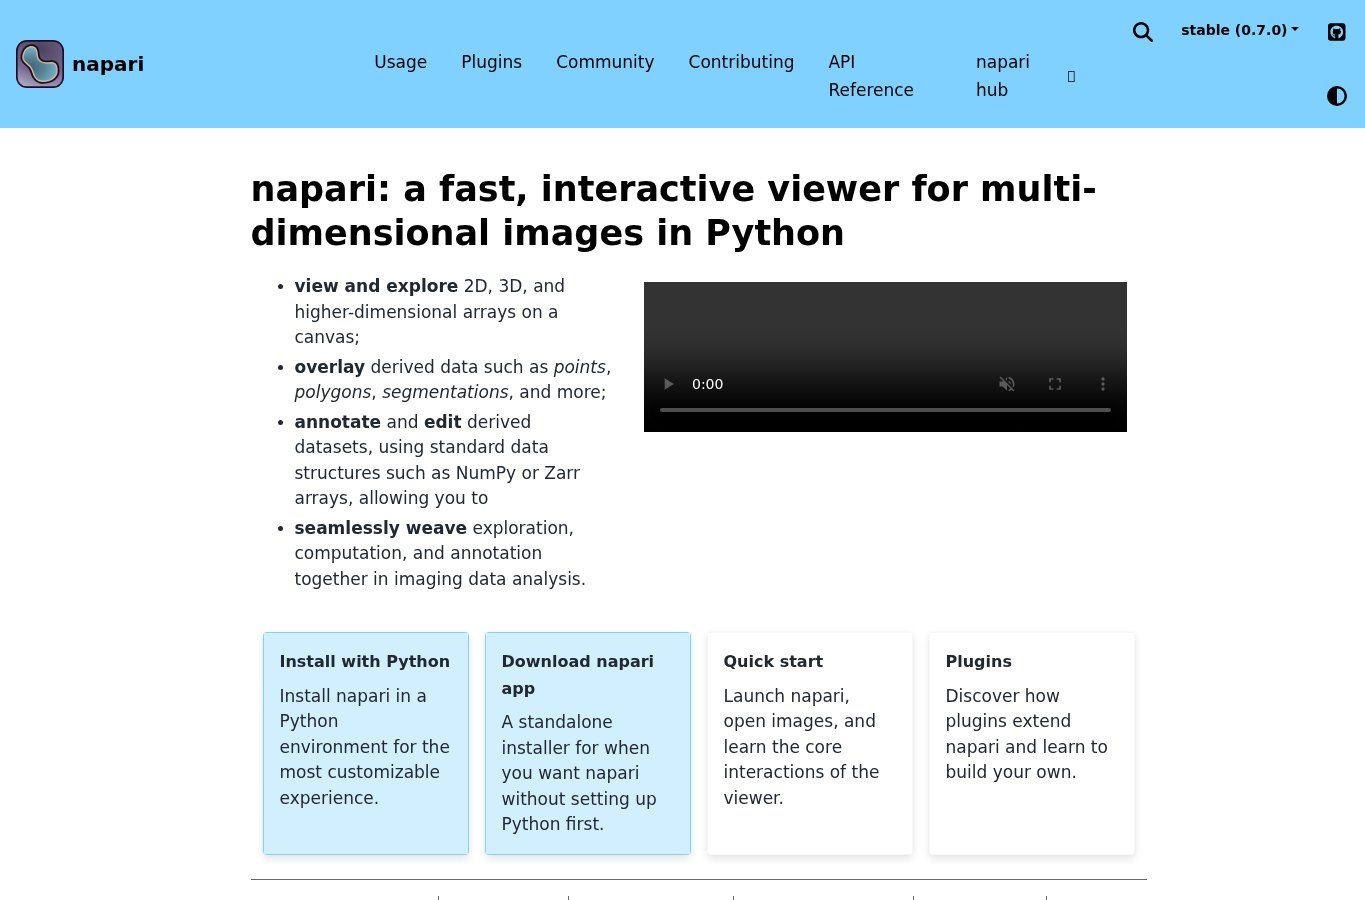Open the search magnifier icon
The height and width of the screenshot is (900, 1365).
(1143, 32)
